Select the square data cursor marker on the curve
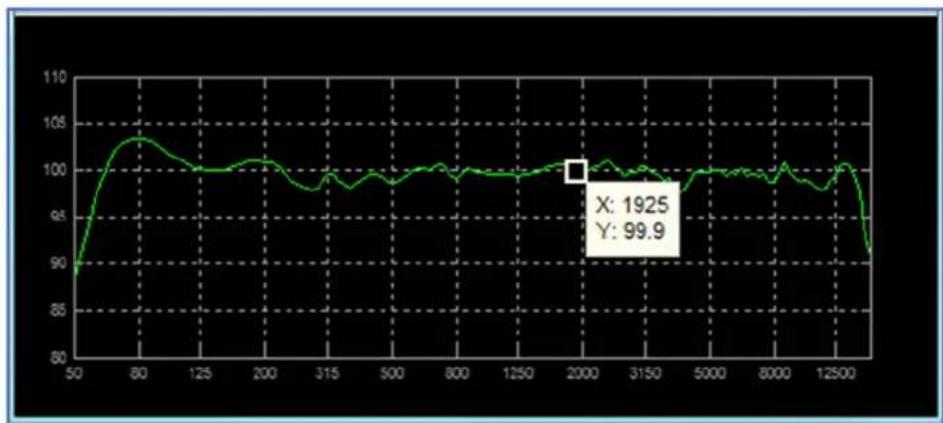 576,171
